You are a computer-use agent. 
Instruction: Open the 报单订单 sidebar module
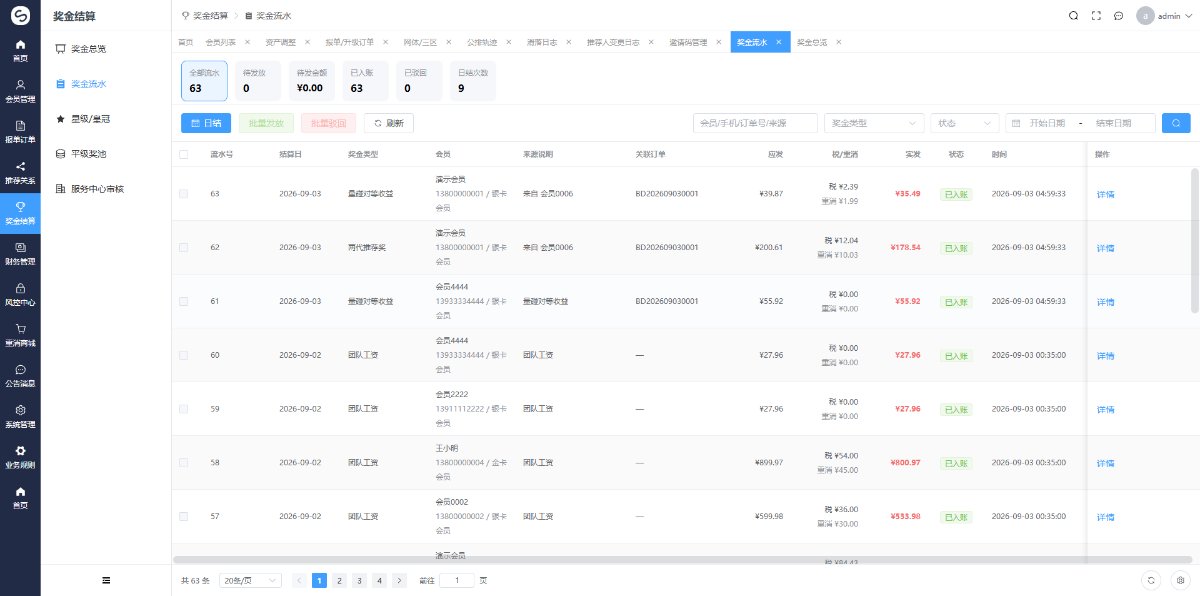[20, 131]
